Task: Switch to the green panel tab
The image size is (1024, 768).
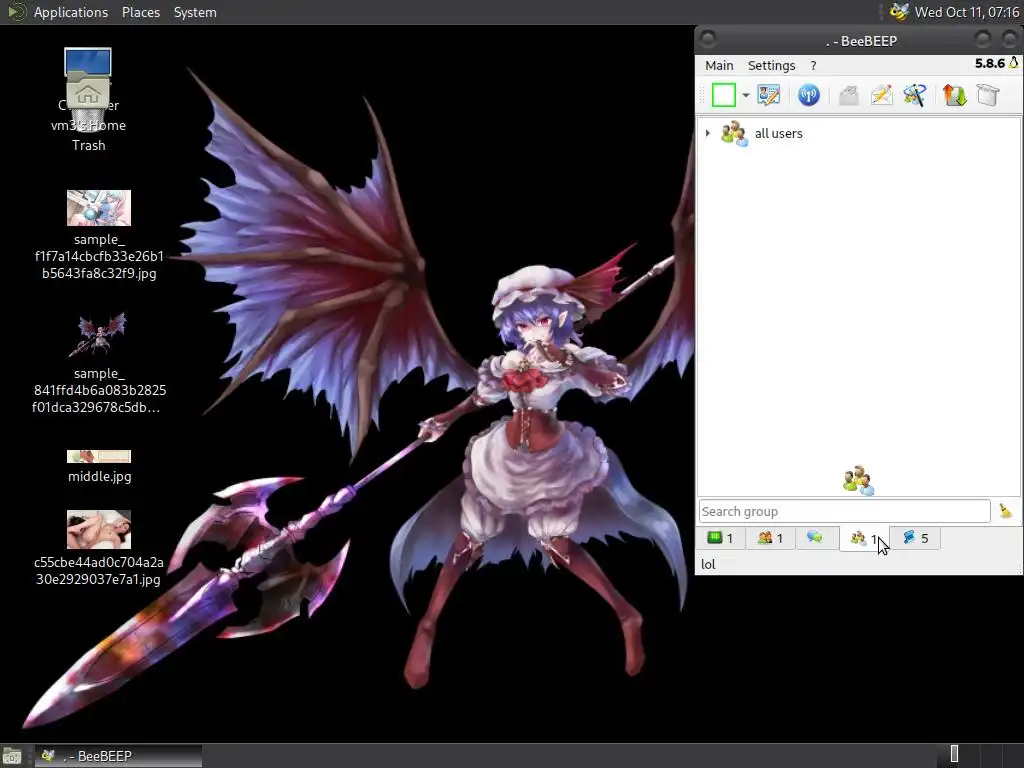Action: point(720,538)
